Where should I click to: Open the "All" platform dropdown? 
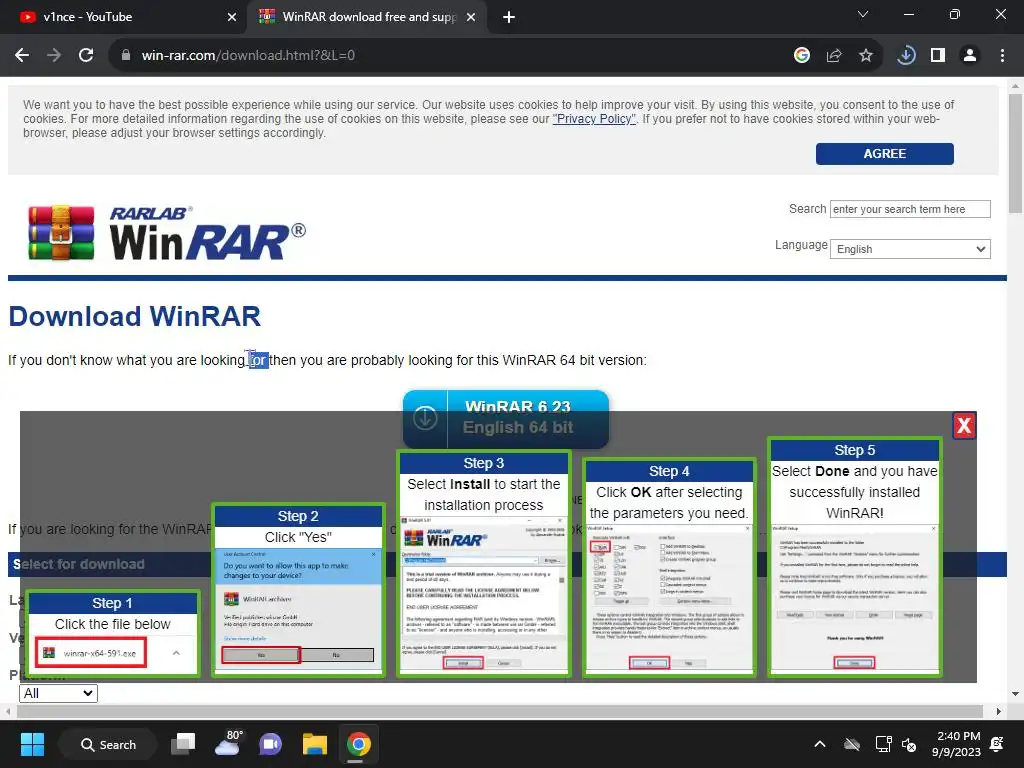coord(58,694)
